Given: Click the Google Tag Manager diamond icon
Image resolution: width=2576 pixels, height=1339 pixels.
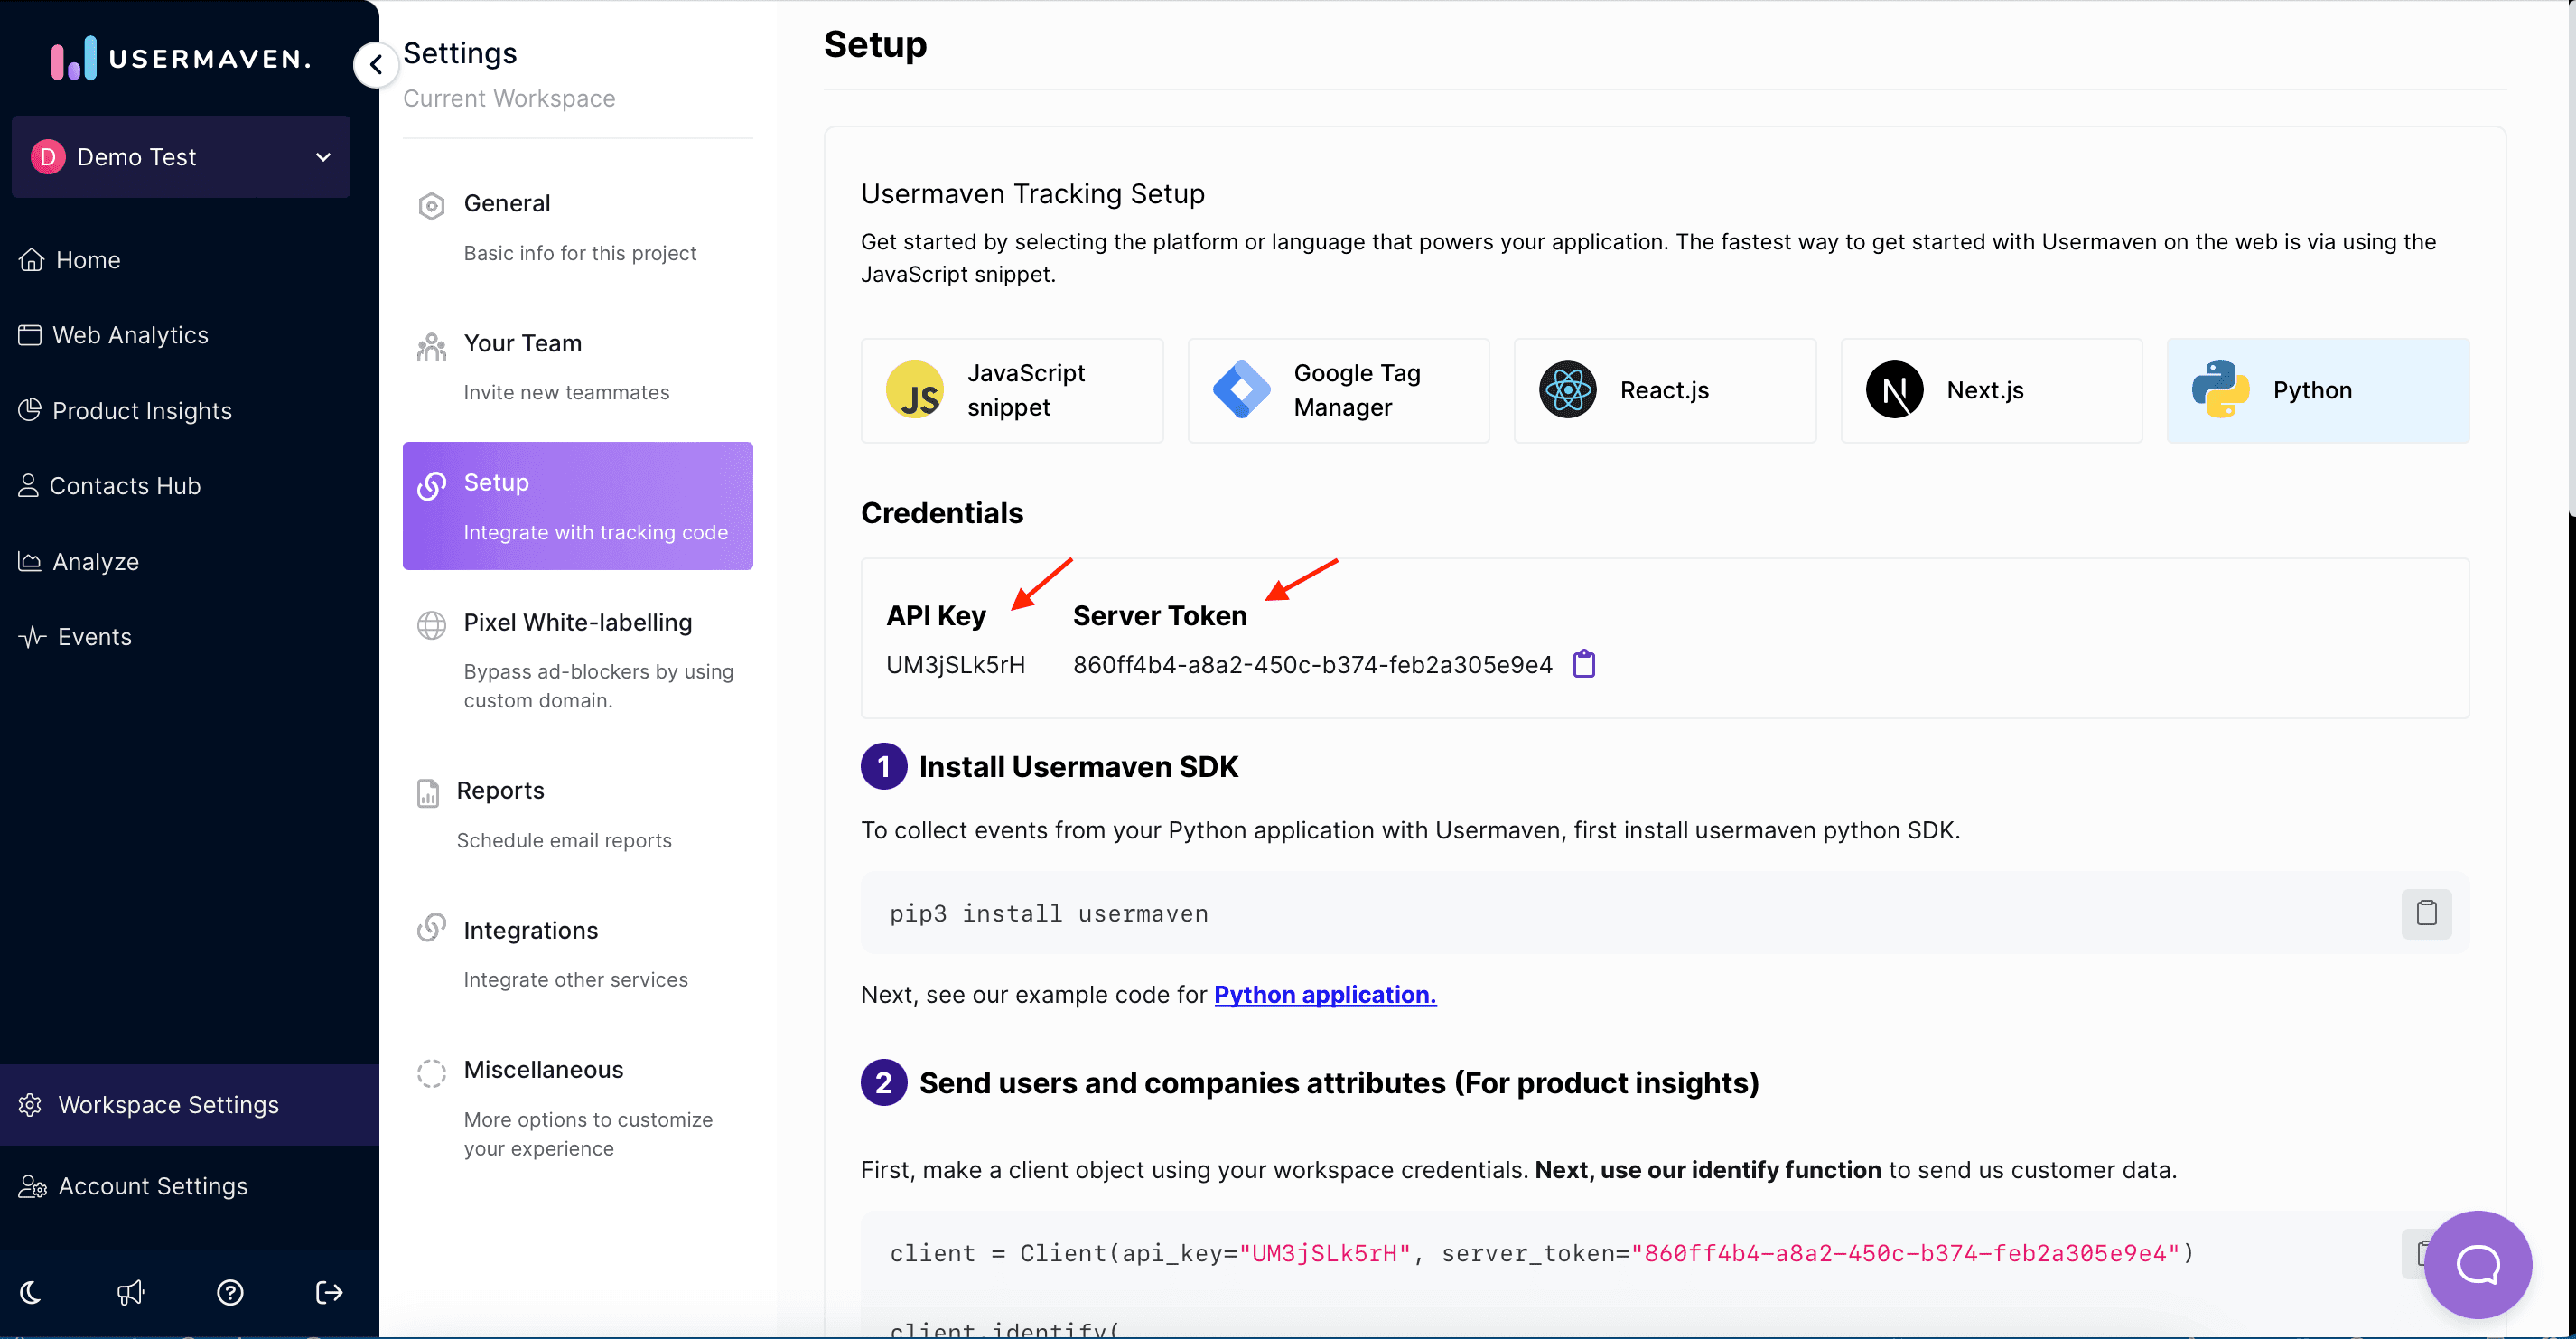Looking at the screenshot, I should click(x=1241, y=390).
